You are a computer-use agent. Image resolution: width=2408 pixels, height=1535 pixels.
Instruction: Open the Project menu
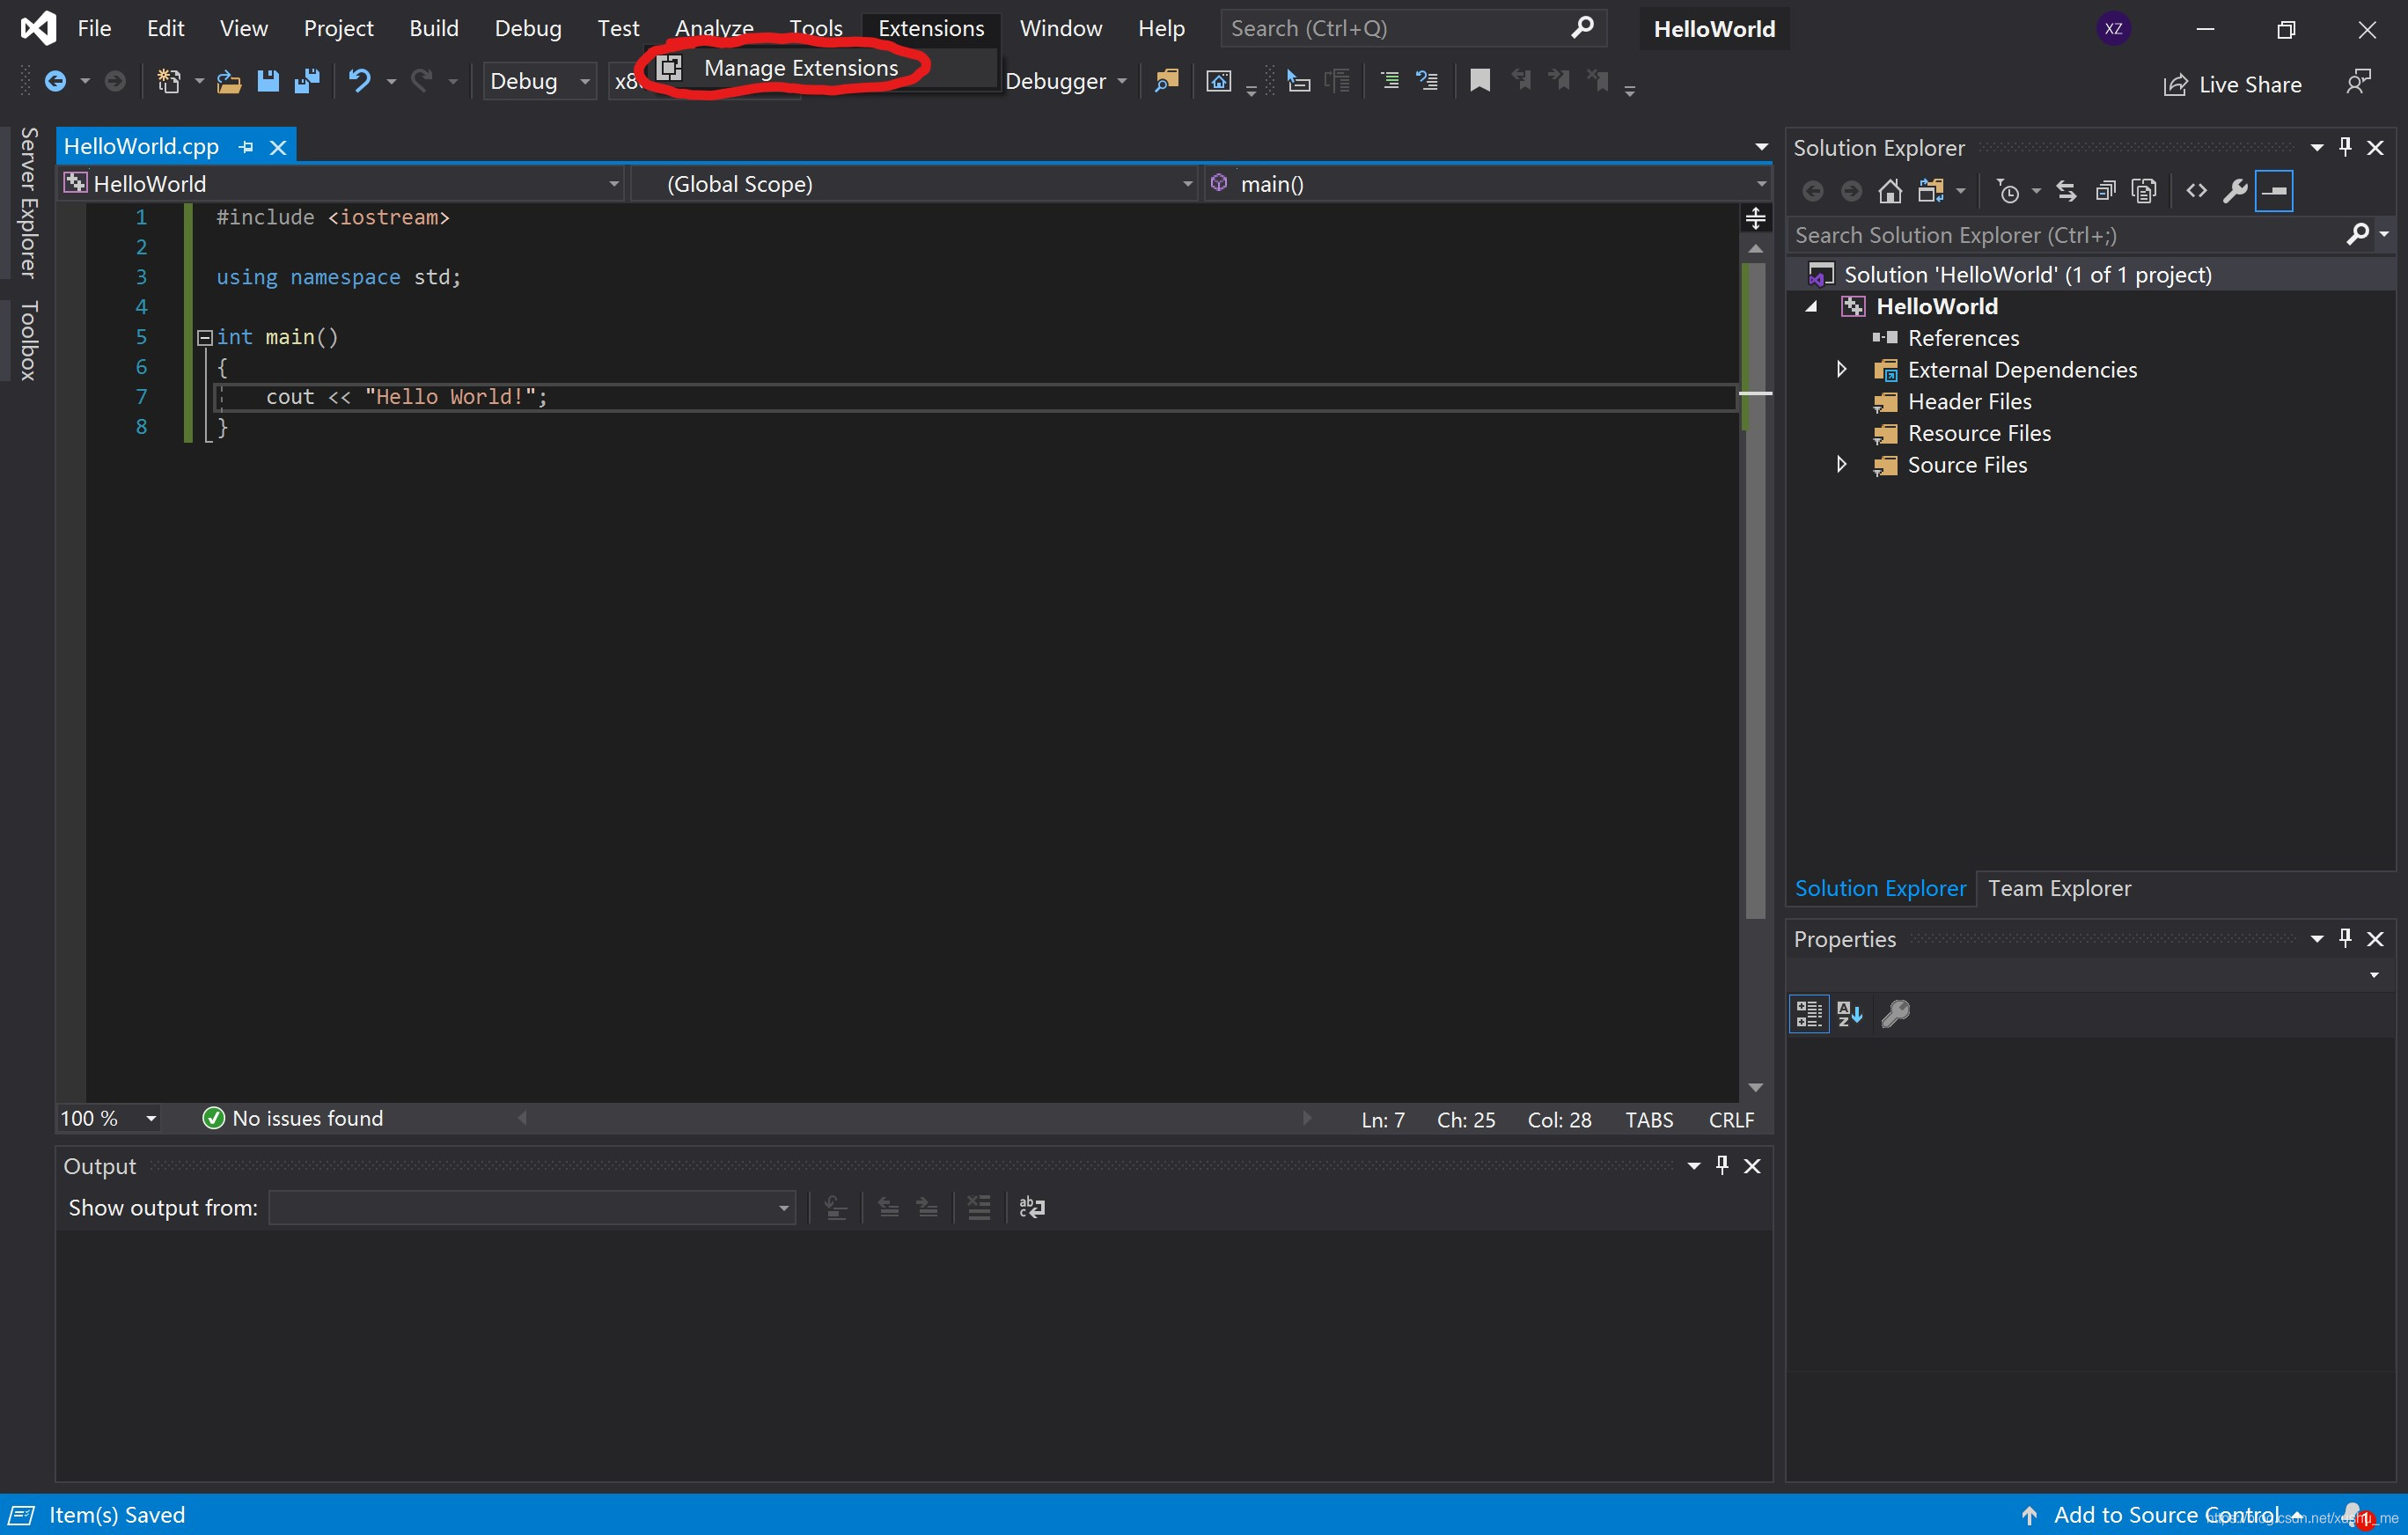click(x=338, y=28)
